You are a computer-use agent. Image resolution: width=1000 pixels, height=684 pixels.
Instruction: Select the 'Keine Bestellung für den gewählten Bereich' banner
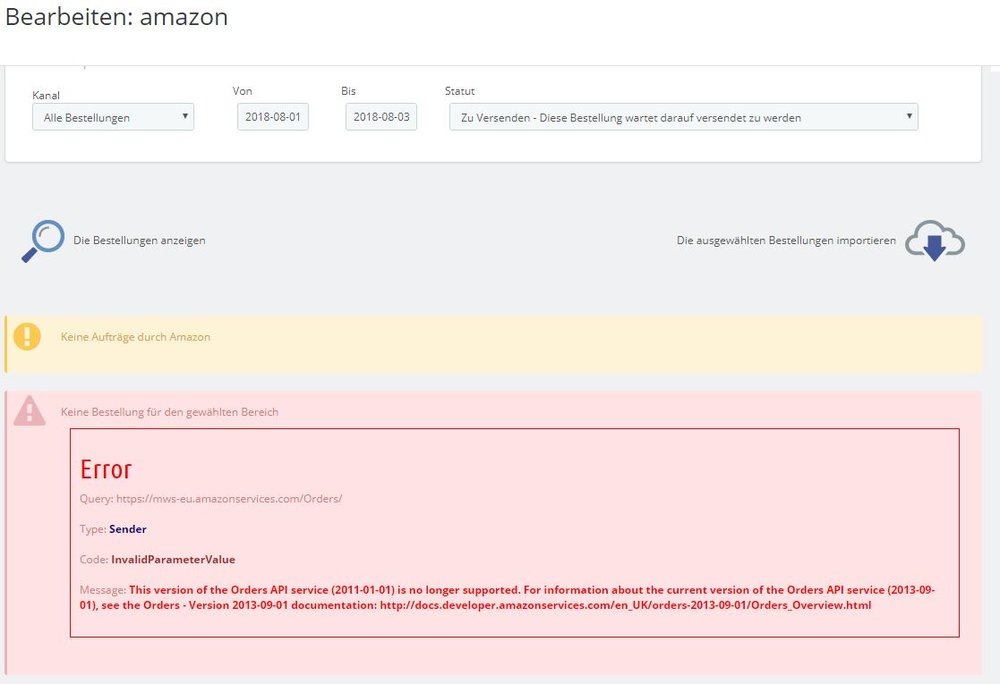pos(168,411)
